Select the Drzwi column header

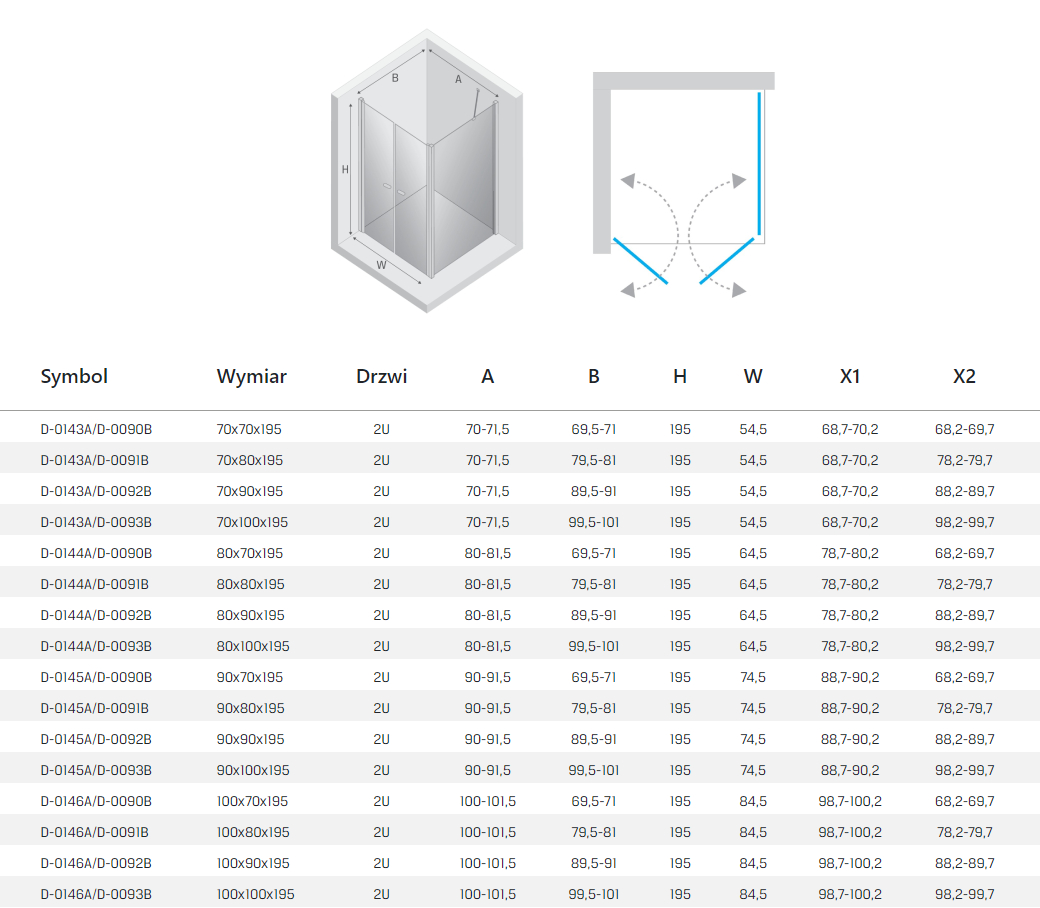pyautogui.click(x=381, y=377)
